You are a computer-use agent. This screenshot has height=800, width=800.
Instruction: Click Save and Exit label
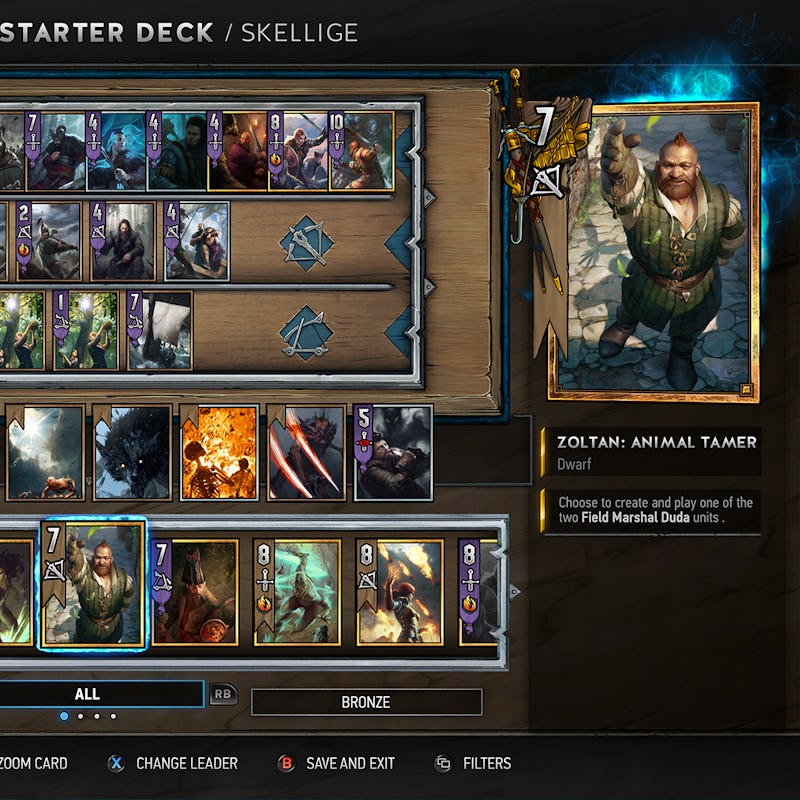coord(351,763)
